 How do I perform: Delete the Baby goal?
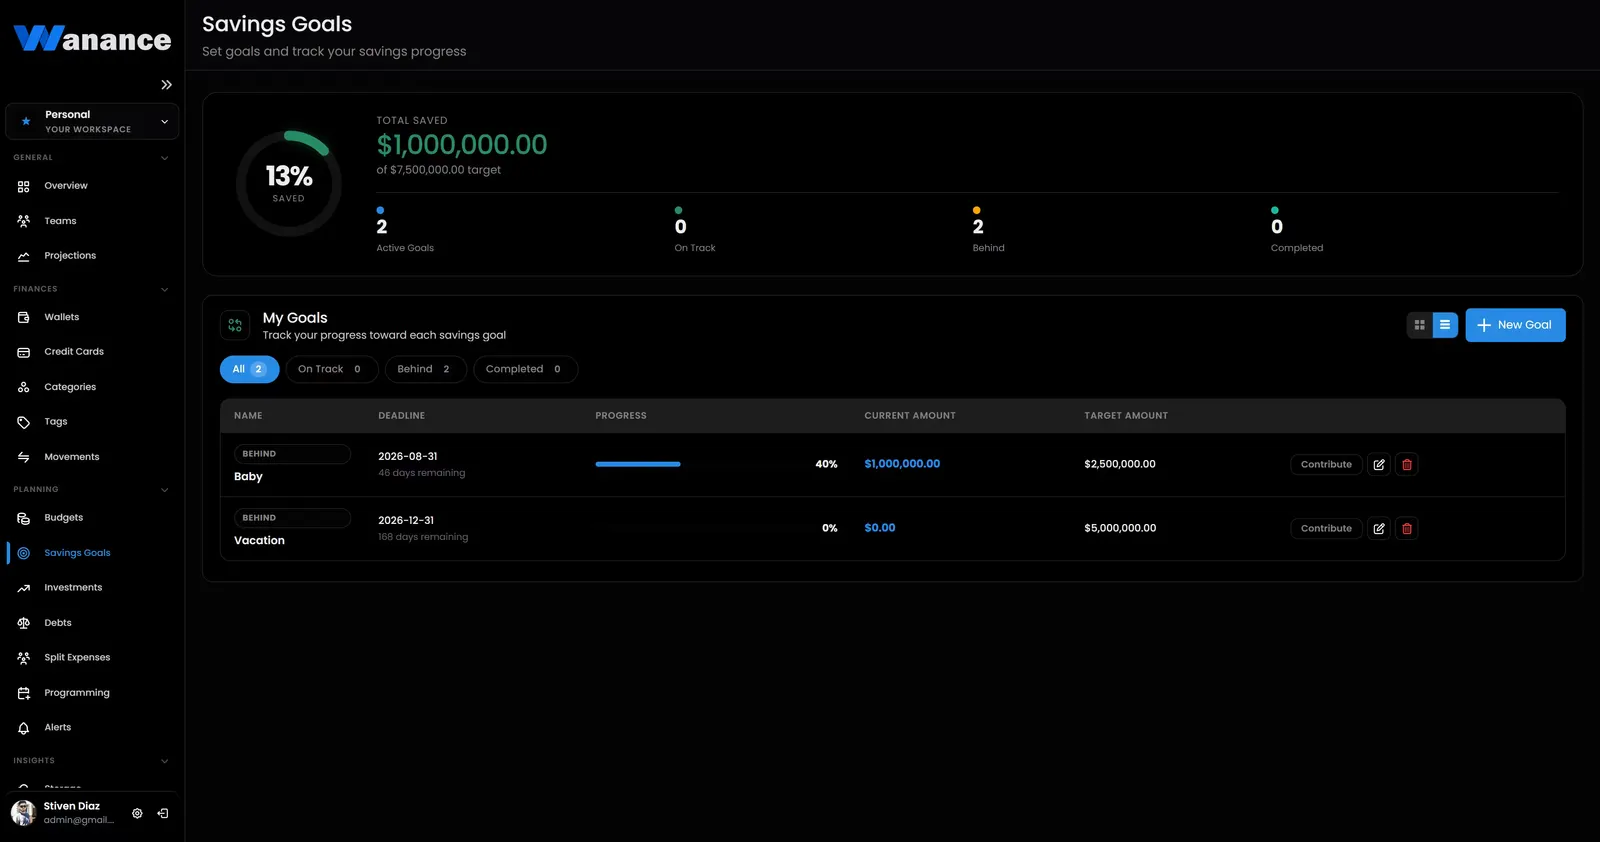[x=1407, y=464]
